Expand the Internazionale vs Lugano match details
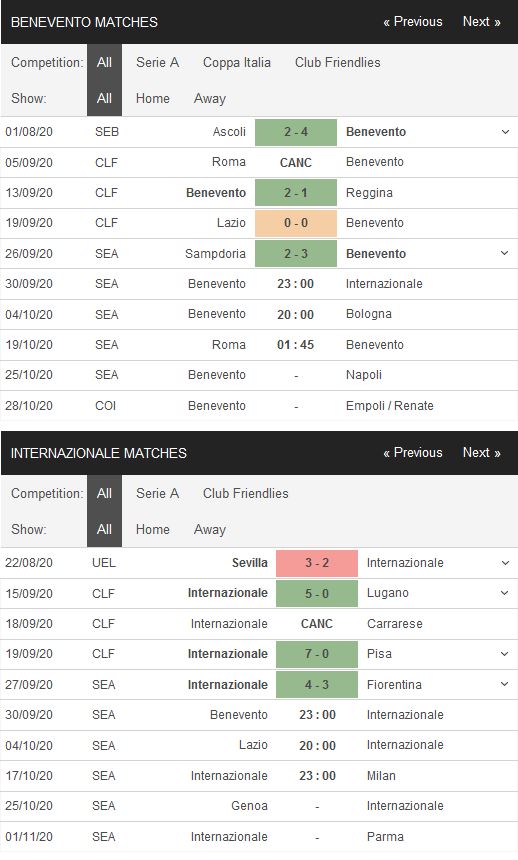The image size is (518, 860). [505, 593]
